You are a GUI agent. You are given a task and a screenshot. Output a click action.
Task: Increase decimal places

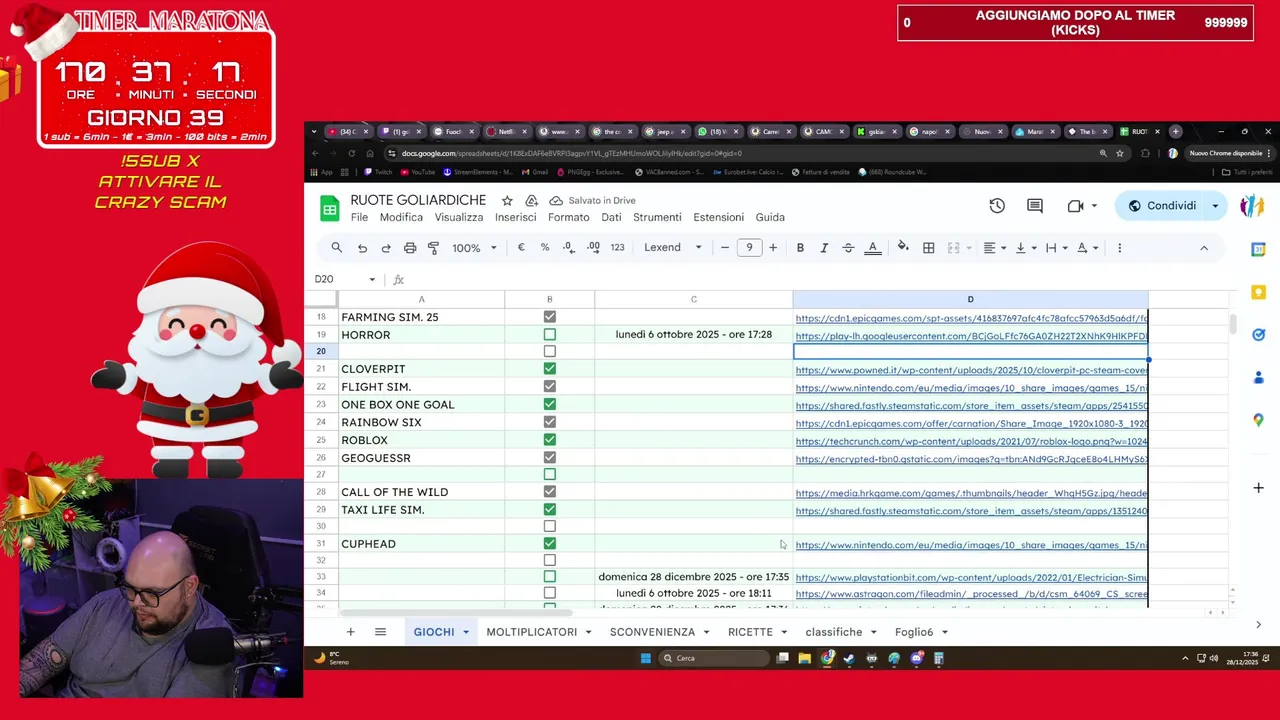click(593, 248)
